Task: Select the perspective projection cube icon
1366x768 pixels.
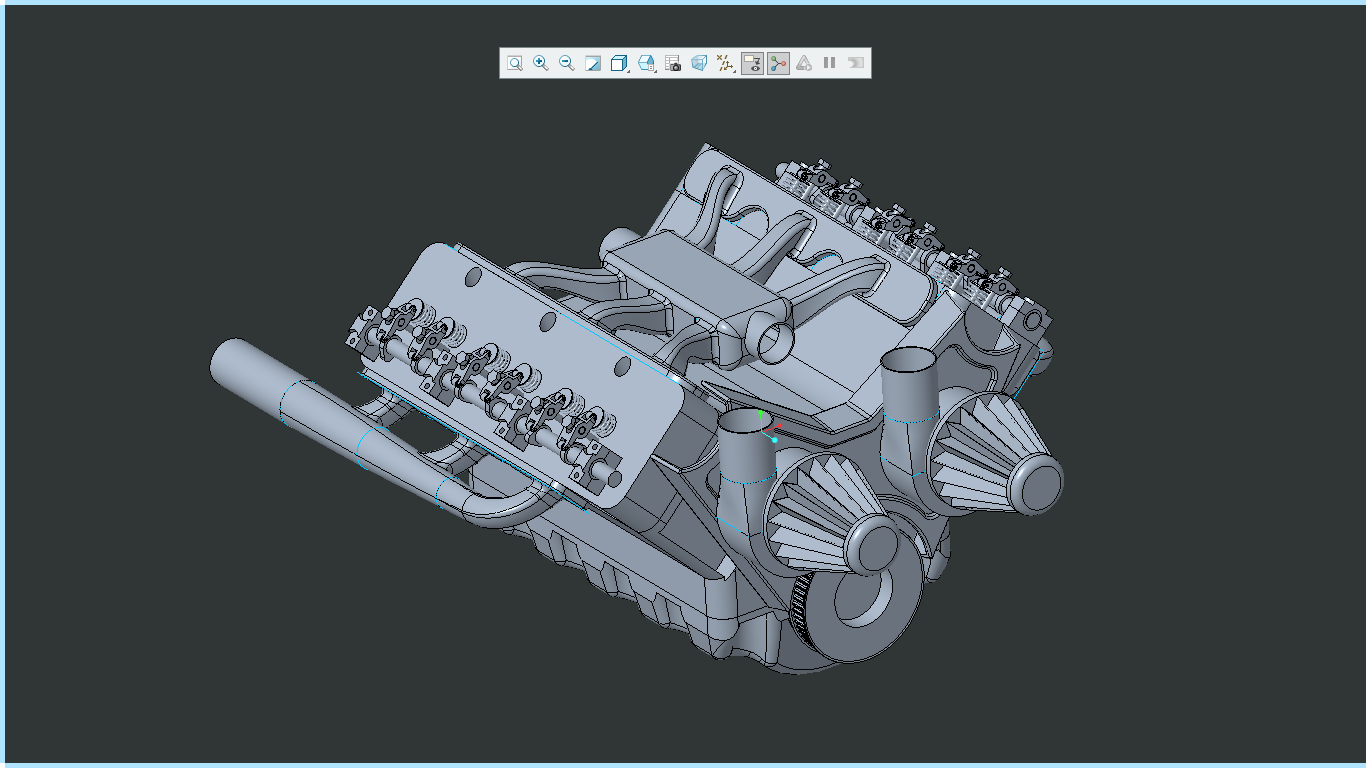Action: pyautogui.click(x=699, y=62)
